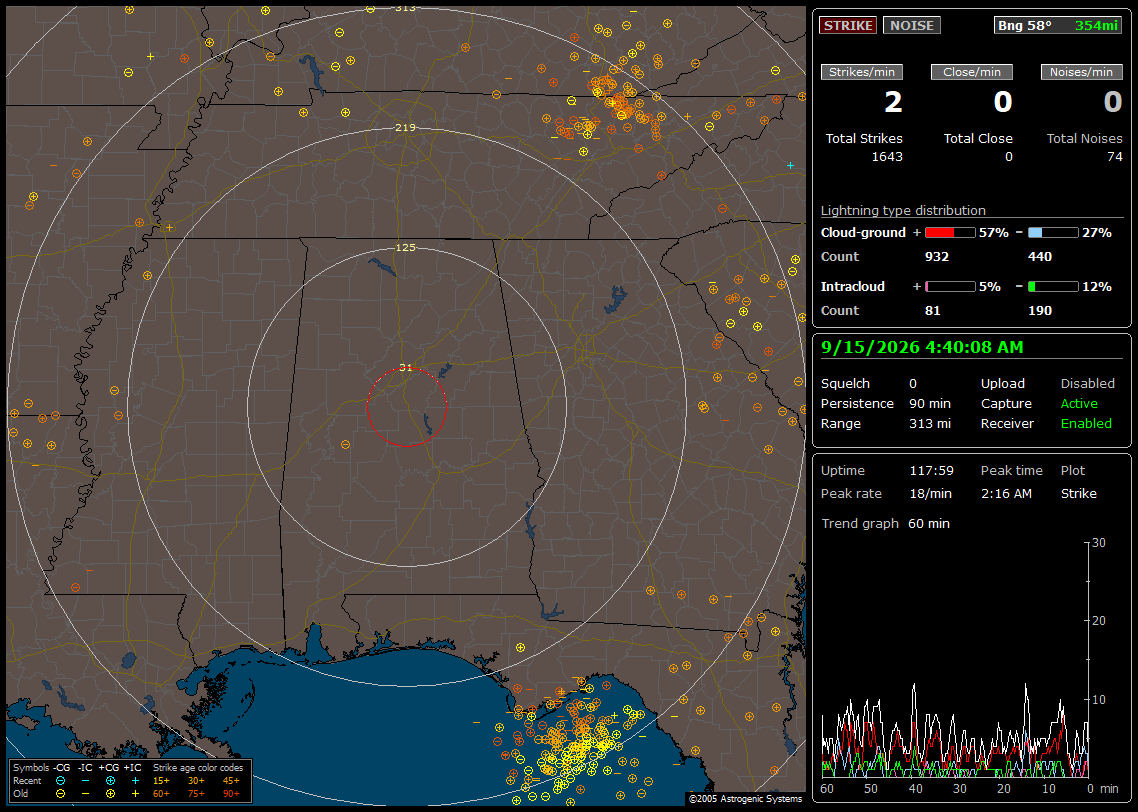Image resolution: width=1138 pixels, height=812 pixels.
Task: Select the Strikes/min label button
Action: click(861, 72)
